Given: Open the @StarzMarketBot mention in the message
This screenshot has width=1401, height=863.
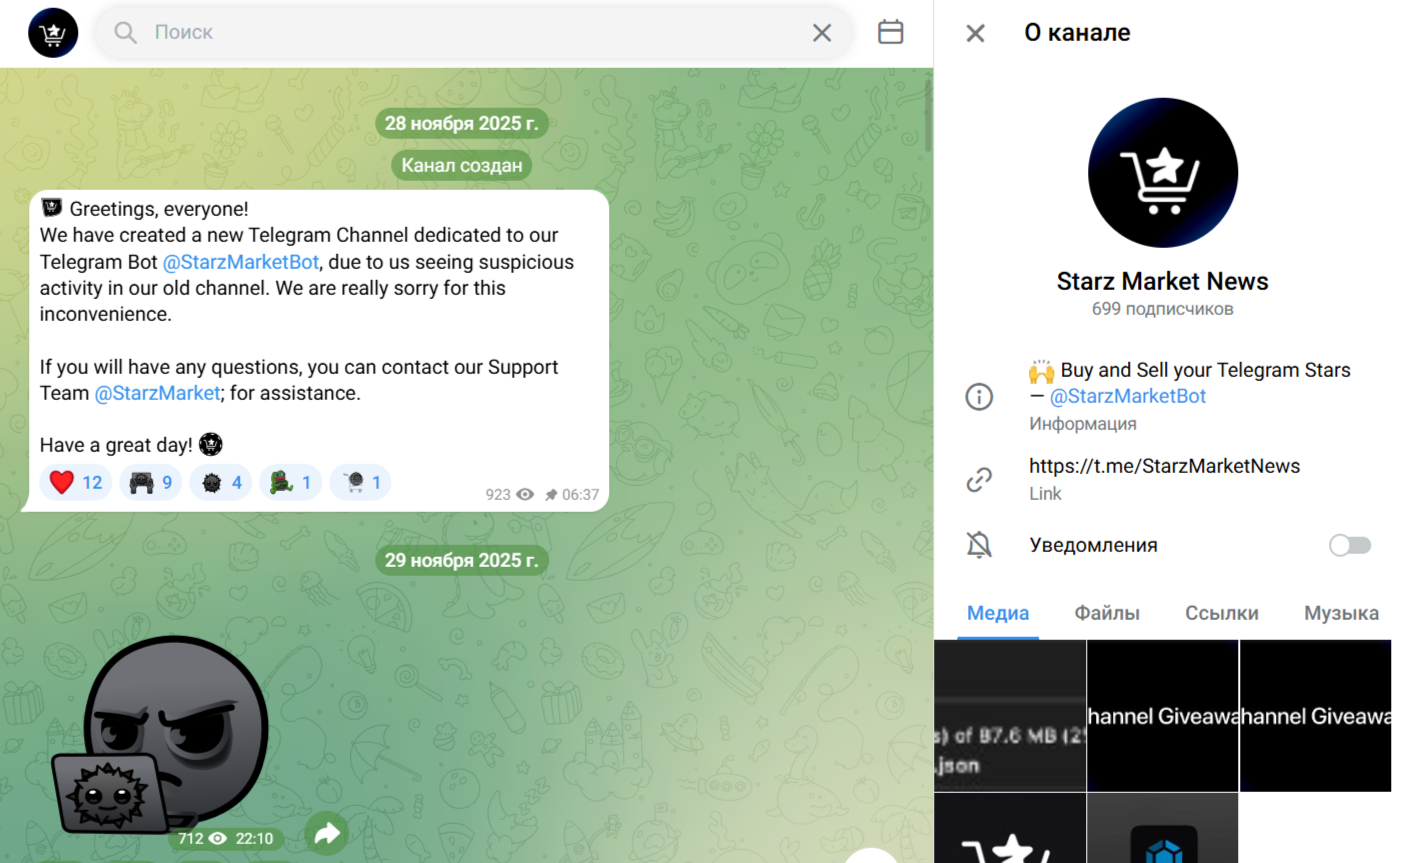Looking at the screenshot, I should 241,262.
